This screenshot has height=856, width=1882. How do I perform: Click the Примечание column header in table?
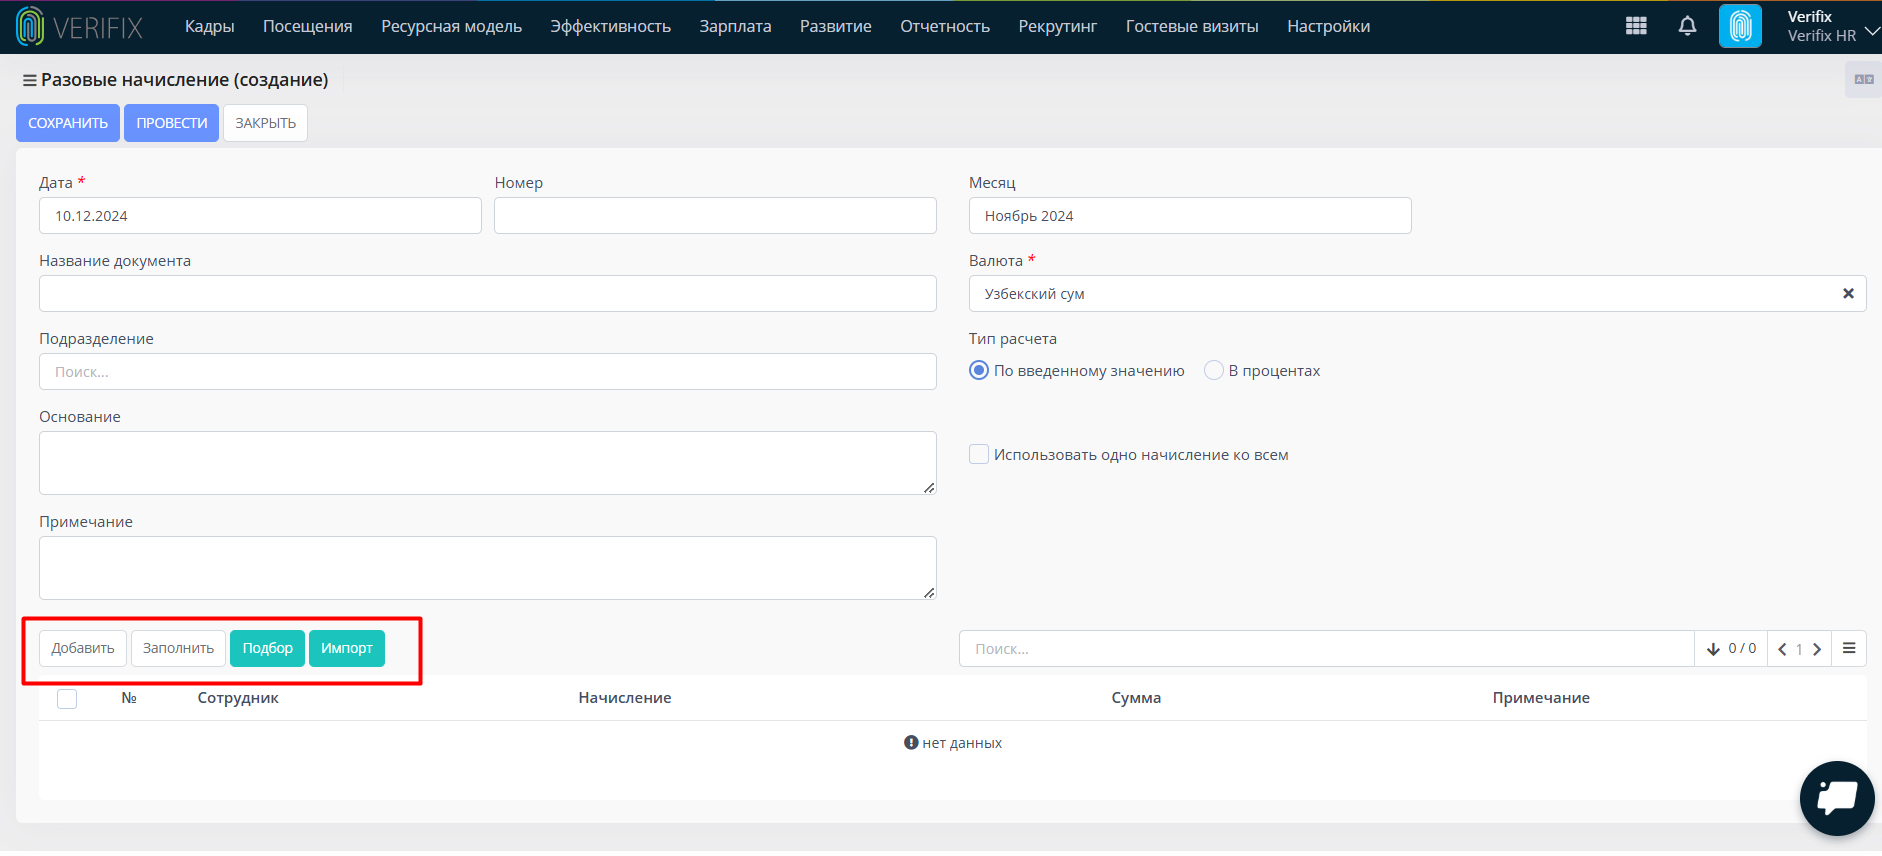(x=1541, y=698)
